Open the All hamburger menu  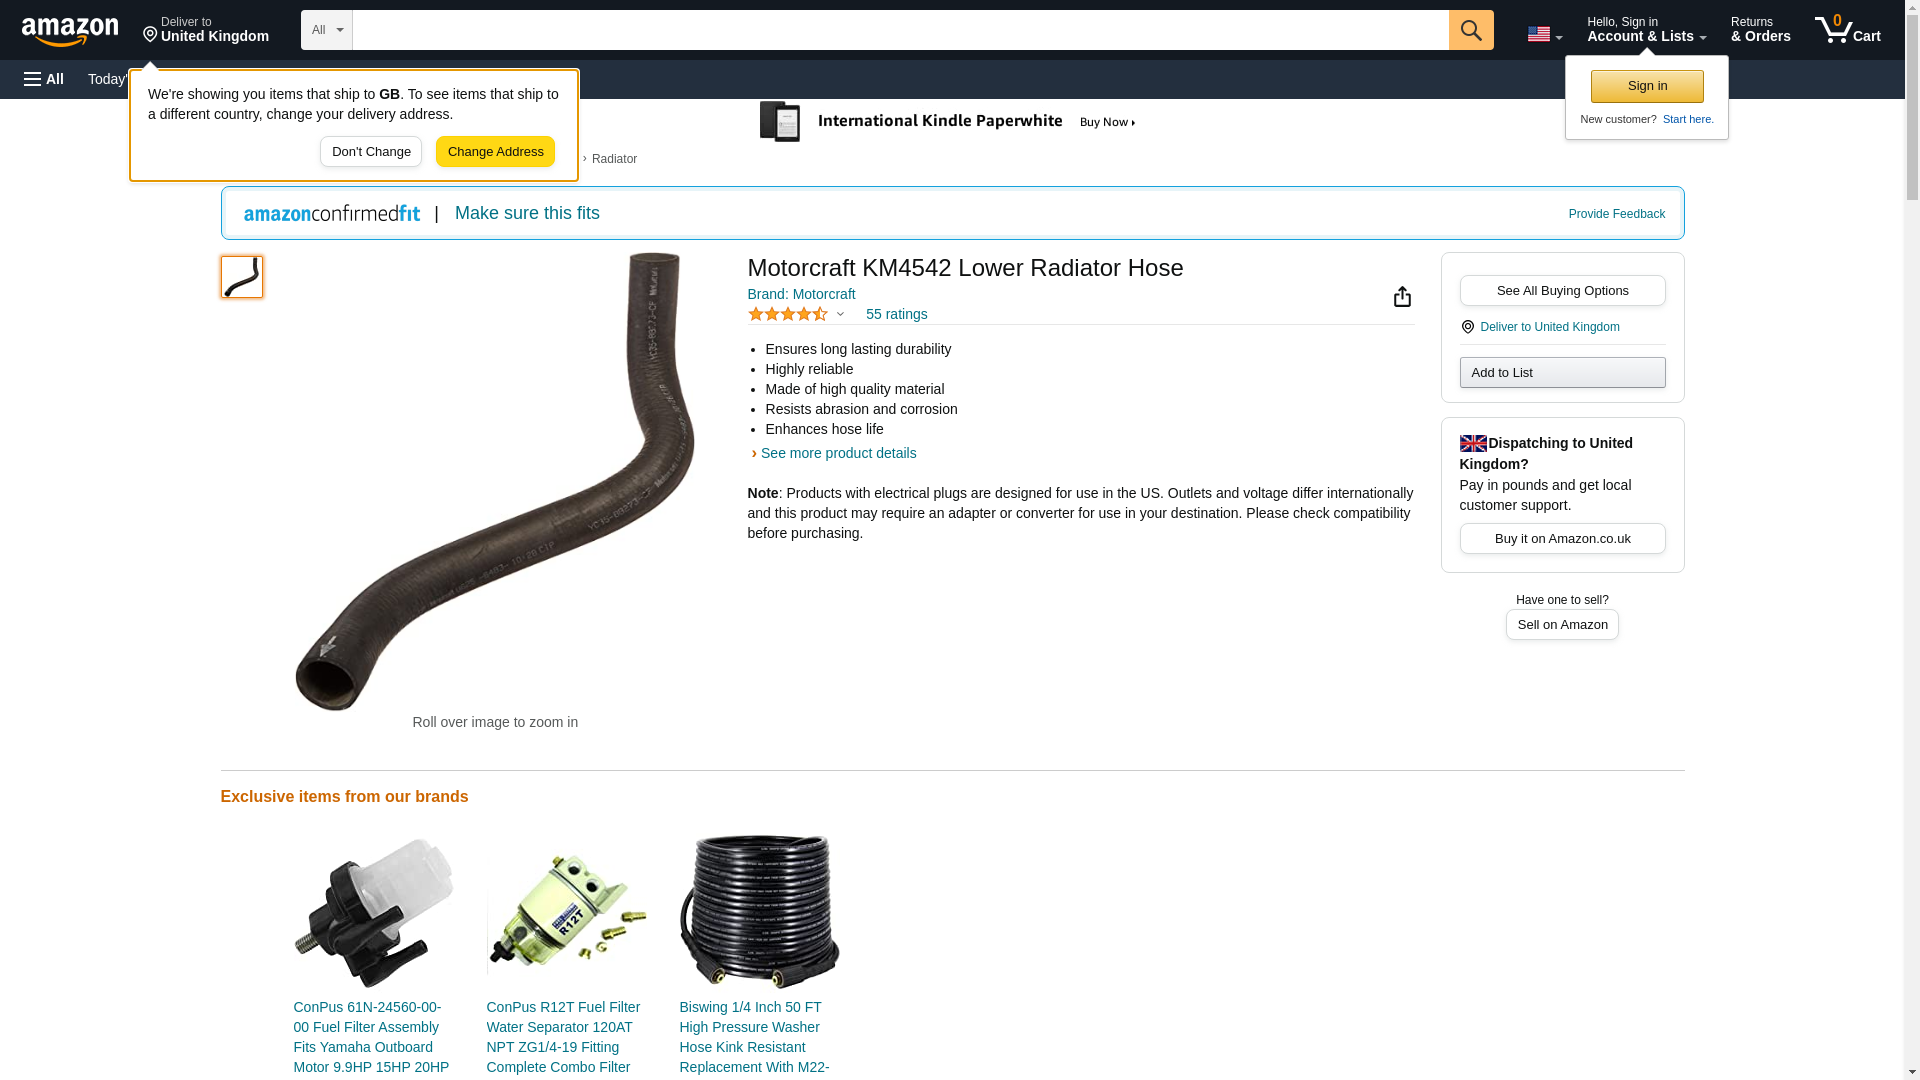click(x=44, y=79)
